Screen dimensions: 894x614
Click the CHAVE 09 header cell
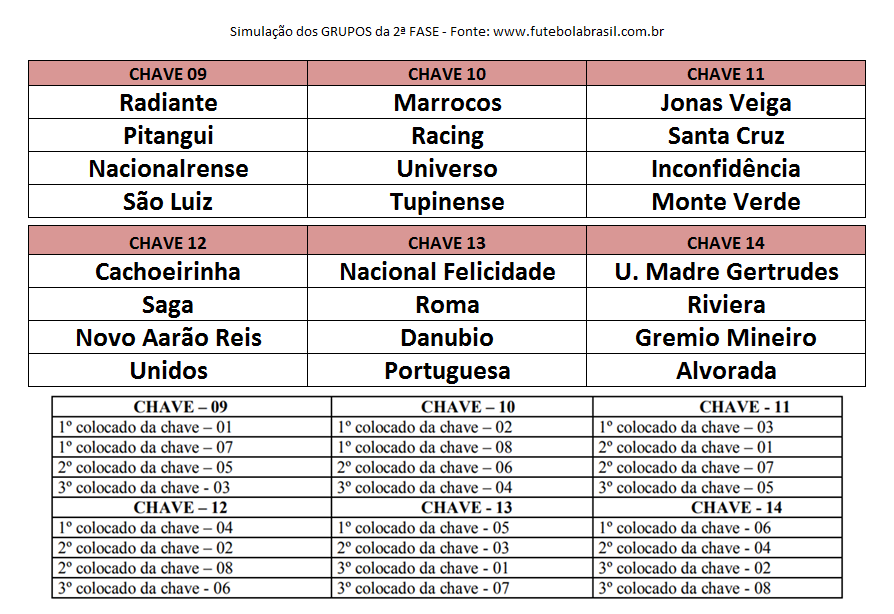(168, 74)
